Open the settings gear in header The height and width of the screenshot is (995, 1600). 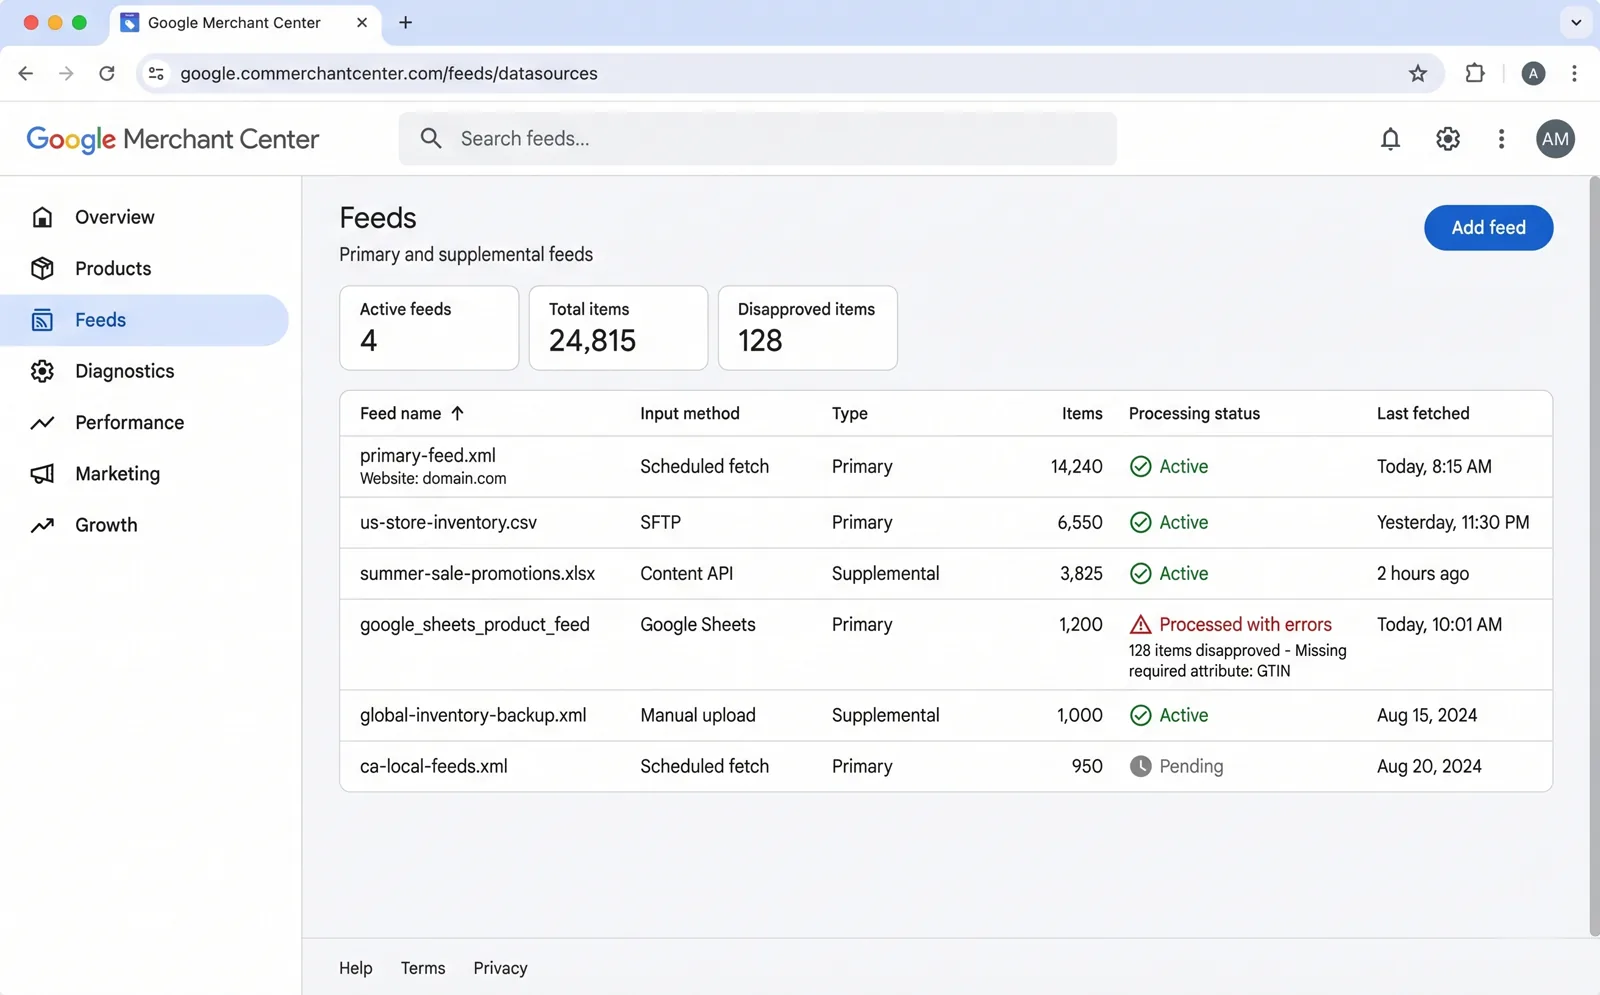pos(1448,139)
